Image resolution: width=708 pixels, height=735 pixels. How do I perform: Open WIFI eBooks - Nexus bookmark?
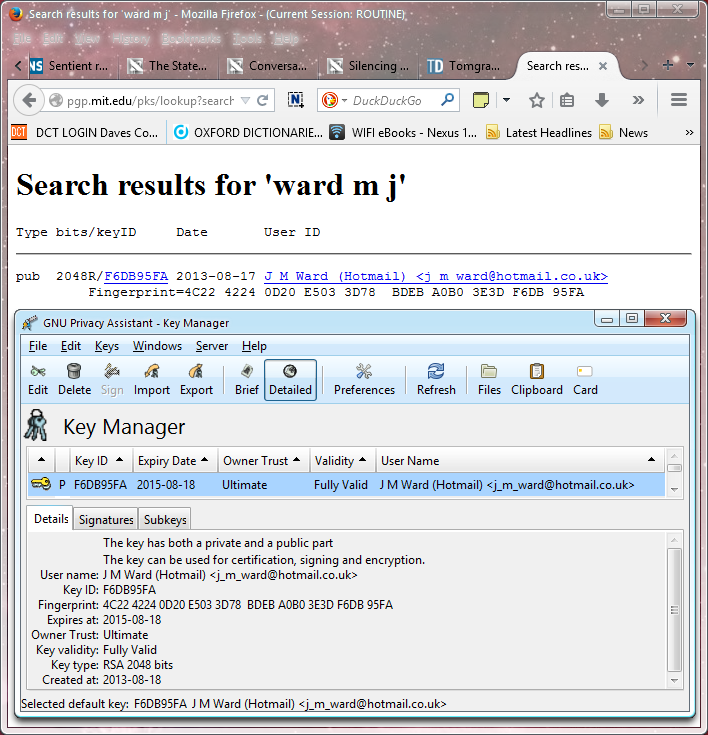point(403,133)
